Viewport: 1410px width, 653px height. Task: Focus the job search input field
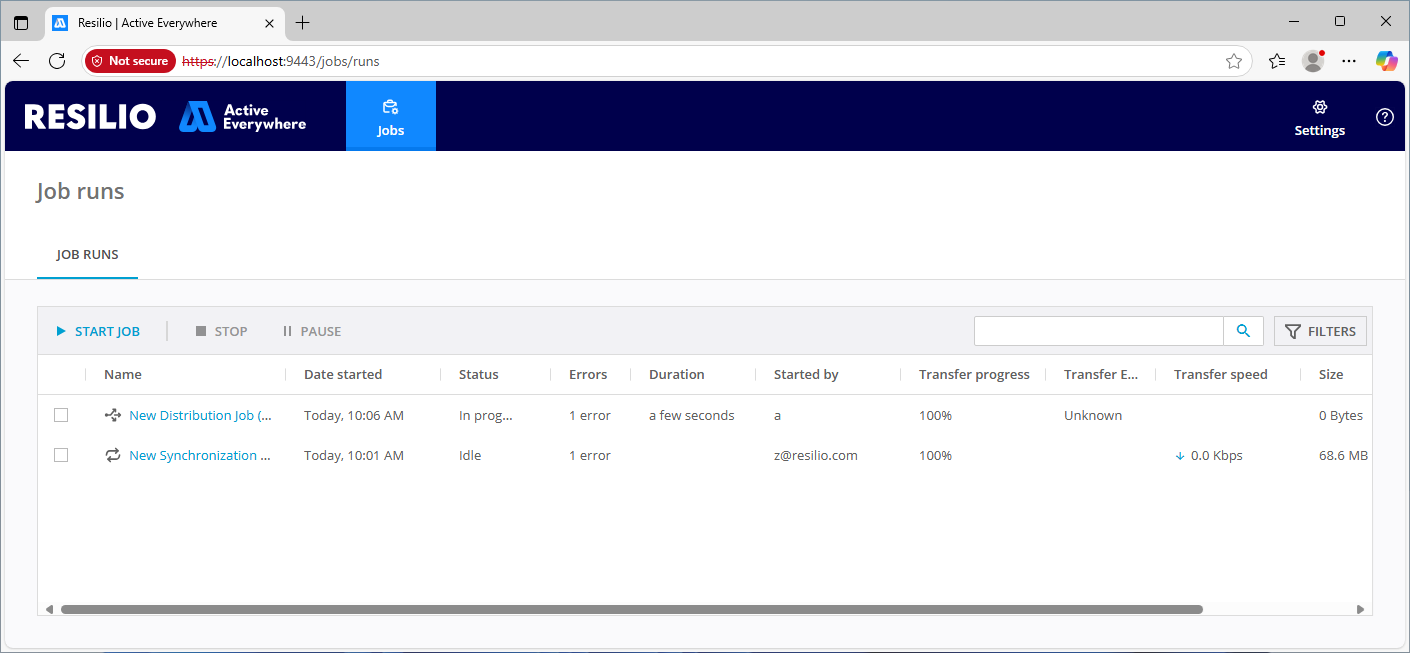pos(1098,331)
